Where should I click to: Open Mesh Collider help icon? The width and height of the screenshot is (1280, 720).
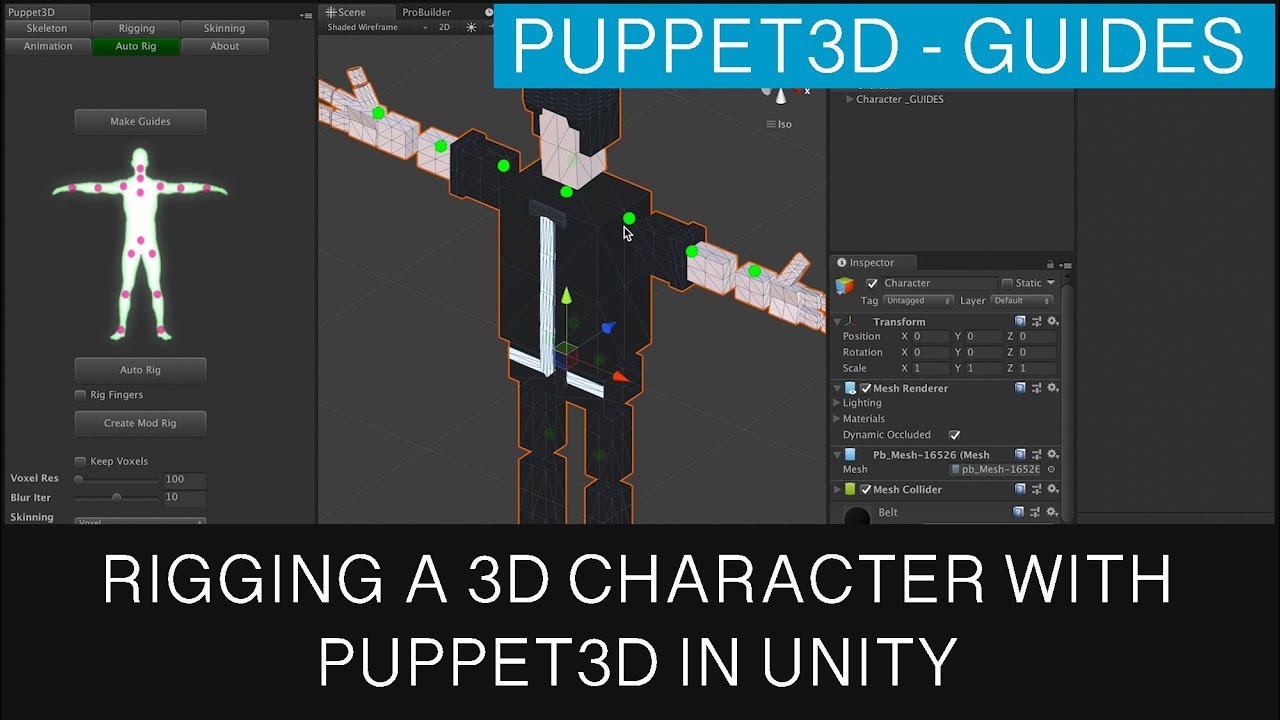[x=1020, y=489]
